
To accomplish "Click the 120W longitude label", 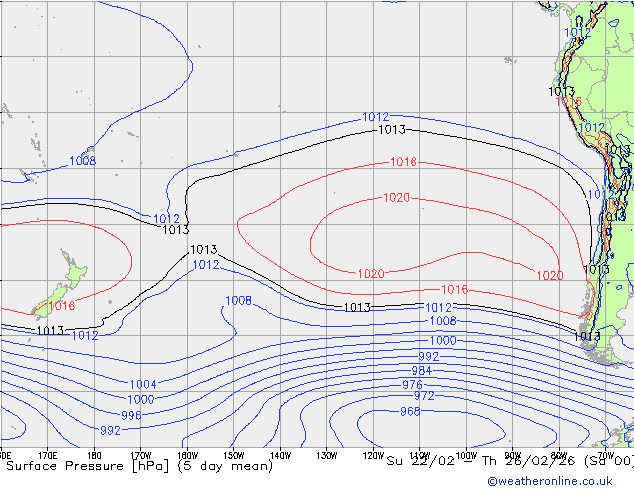I will [373, 456].
